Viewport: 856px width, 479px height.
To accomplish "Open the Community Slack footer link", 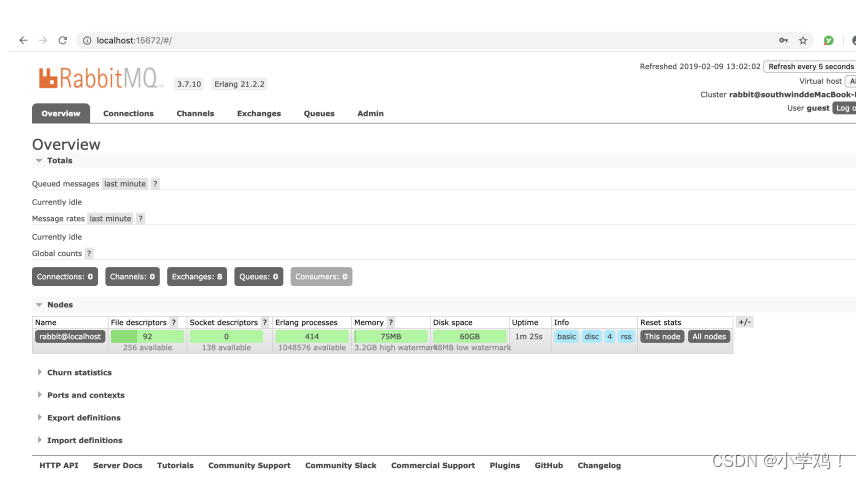I will 341,465.
